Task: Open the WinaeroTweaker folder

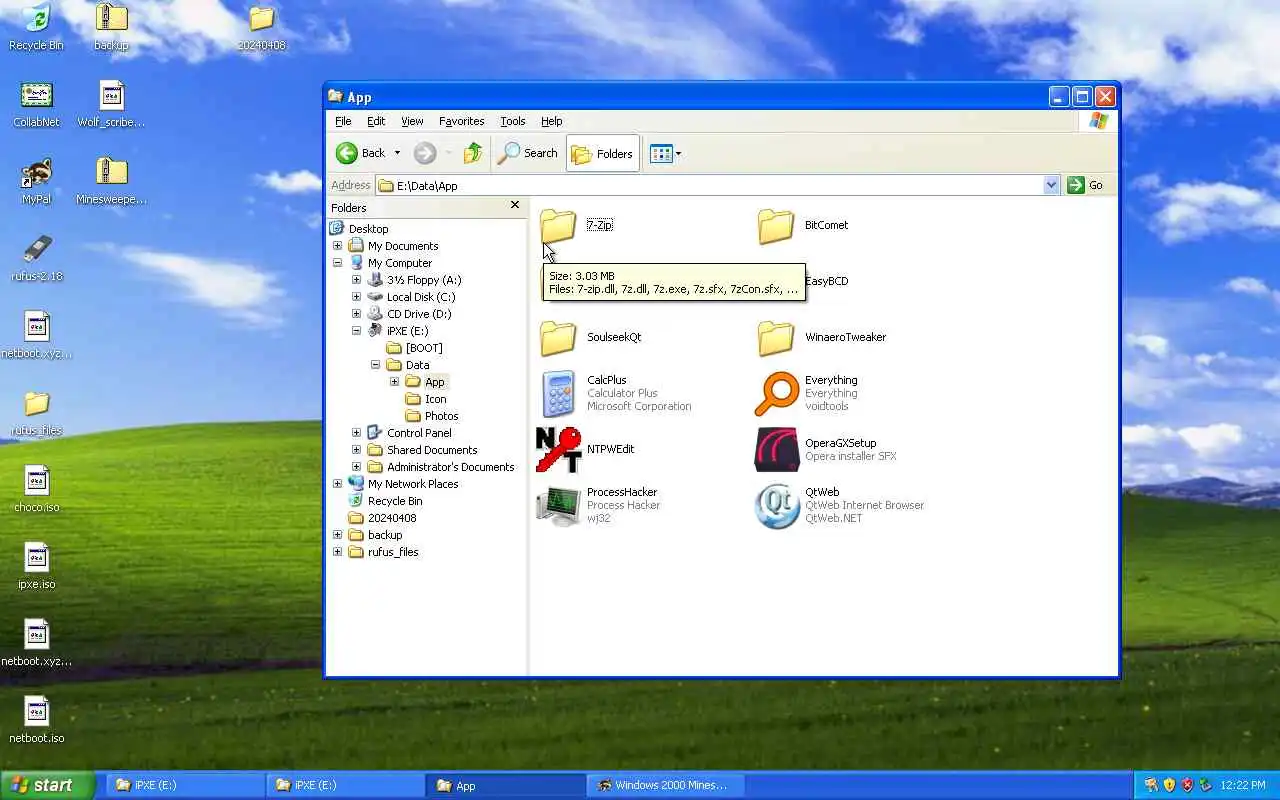Action: point(776,338)
